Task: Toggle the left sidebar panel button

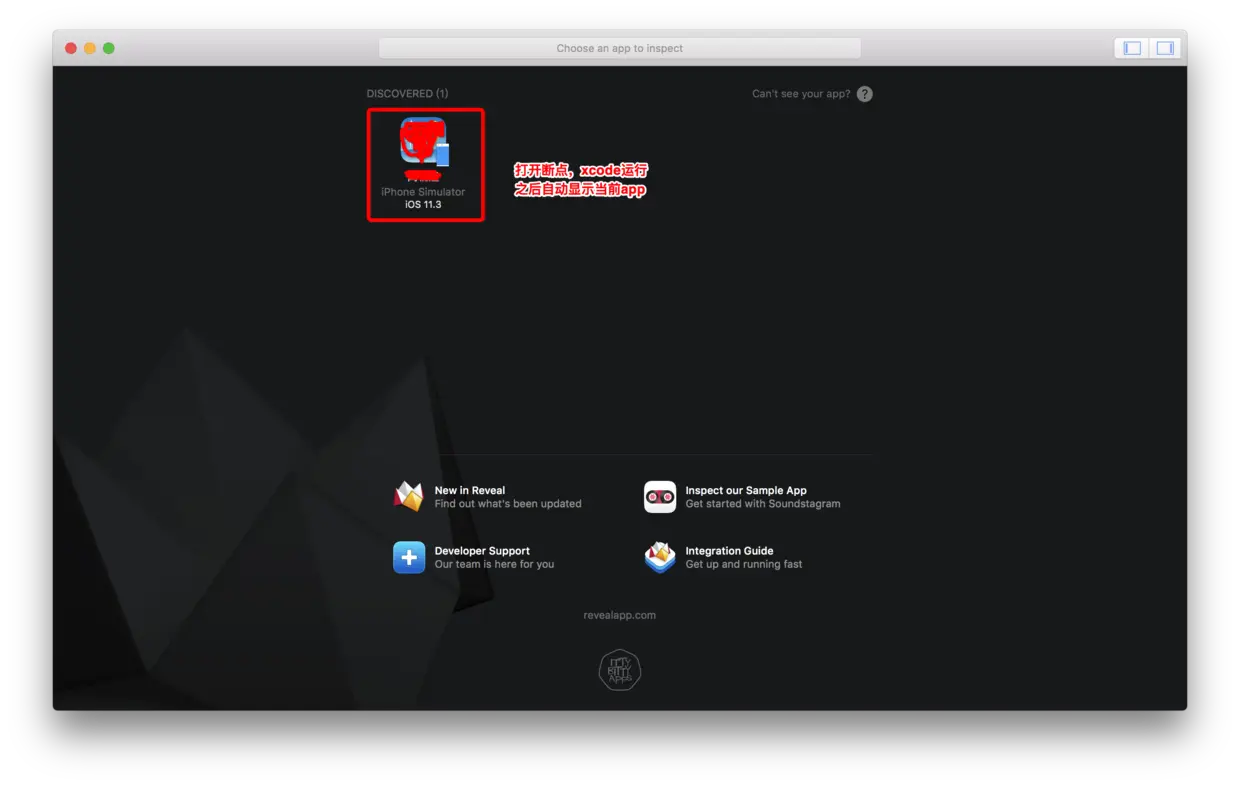Action: click(x=1132, y=48)
